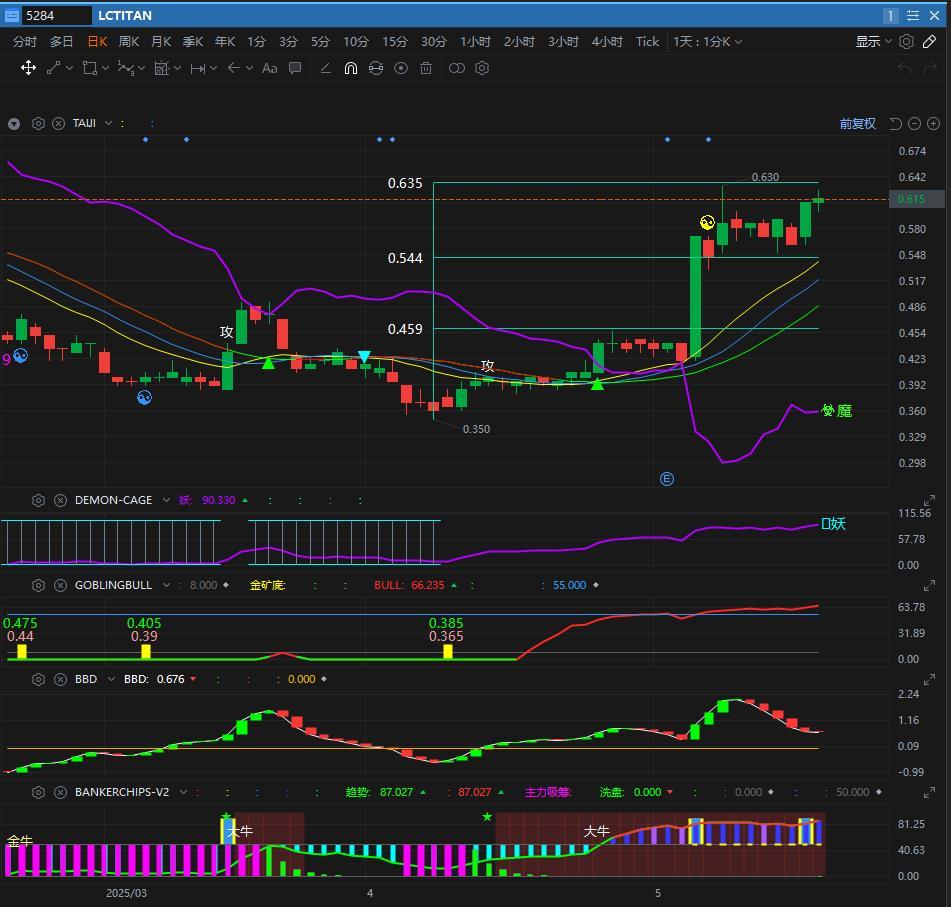The height and width of the screenshot is (907, 951).
Task: Click the overlapping circles compare icon
Action: tap(457, 68)
